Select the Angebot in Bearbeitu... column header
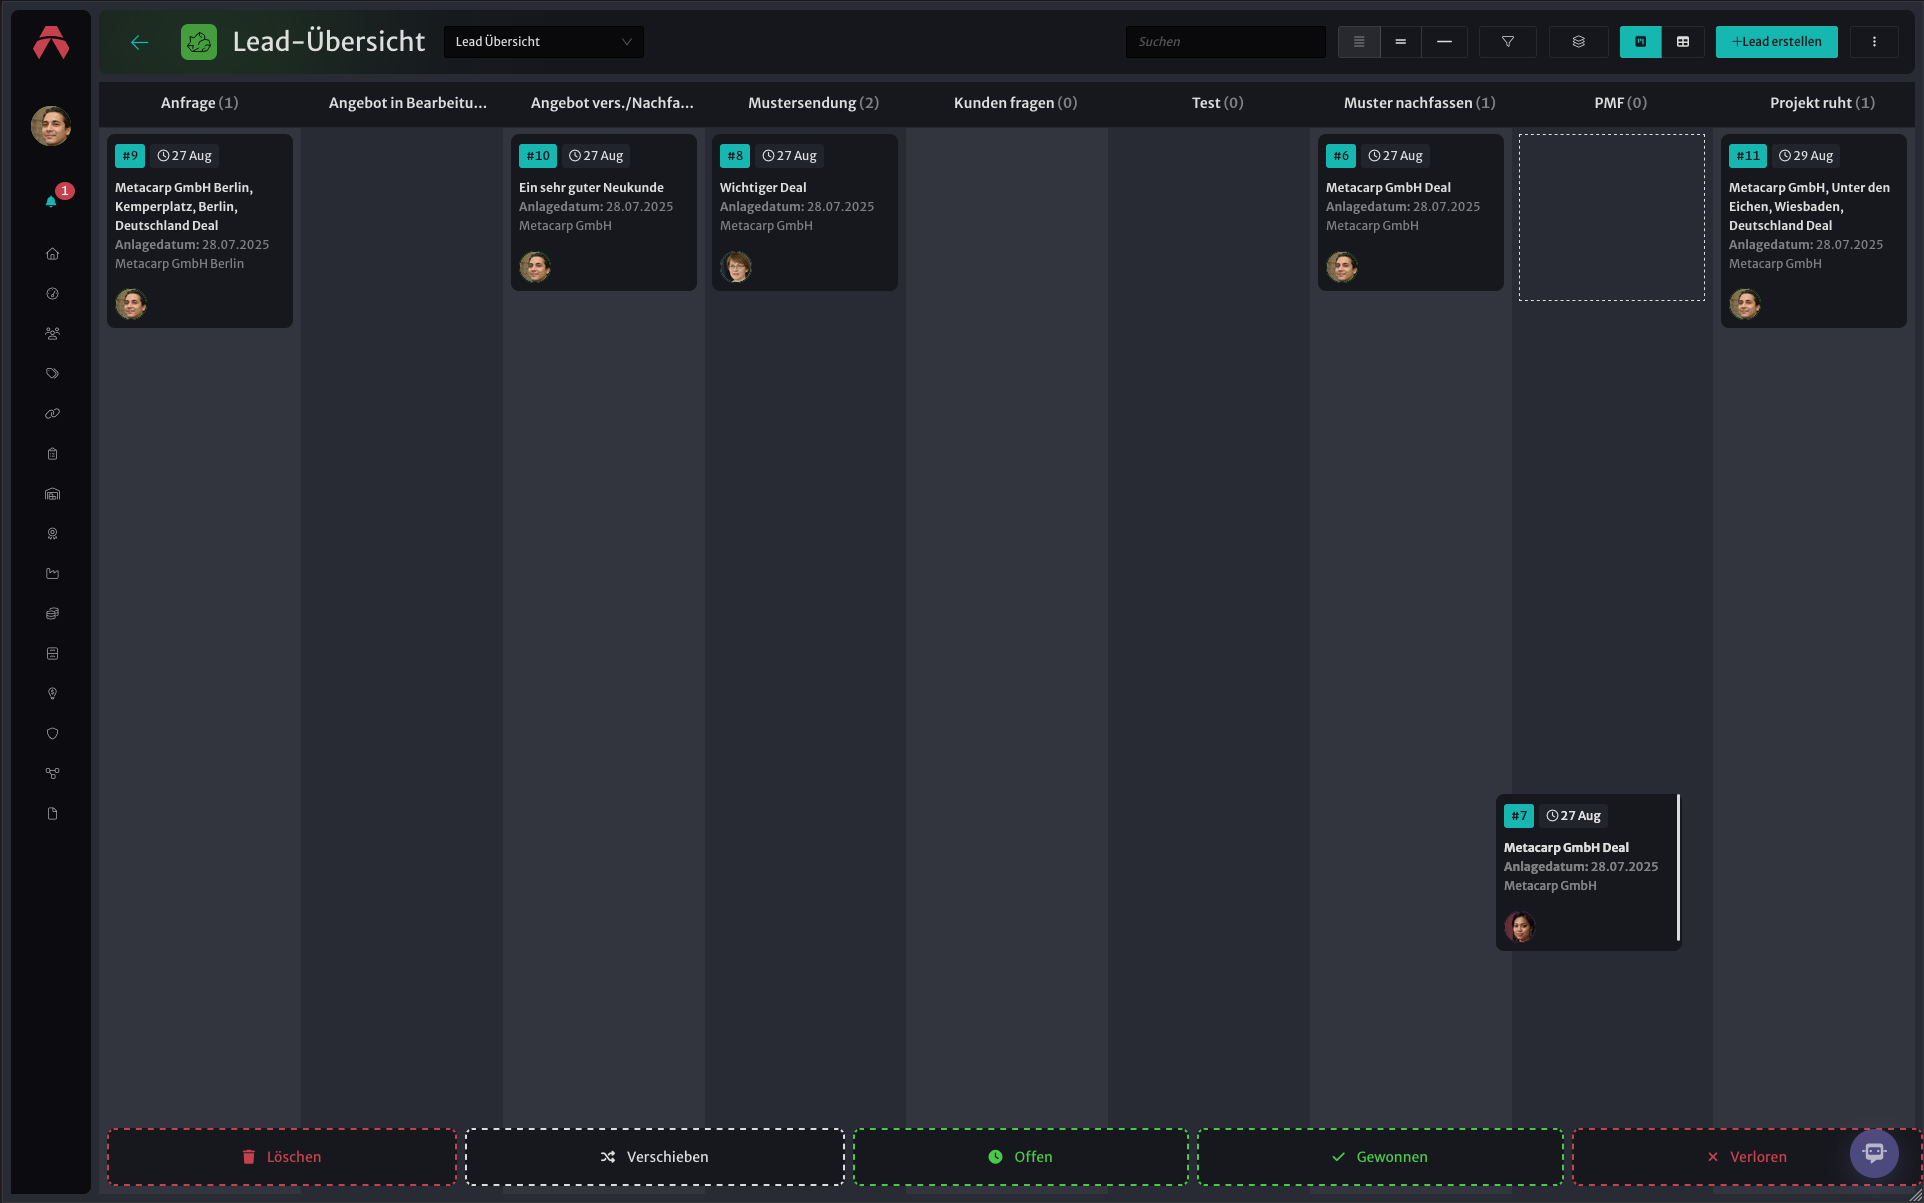 (x=408, y=103)
